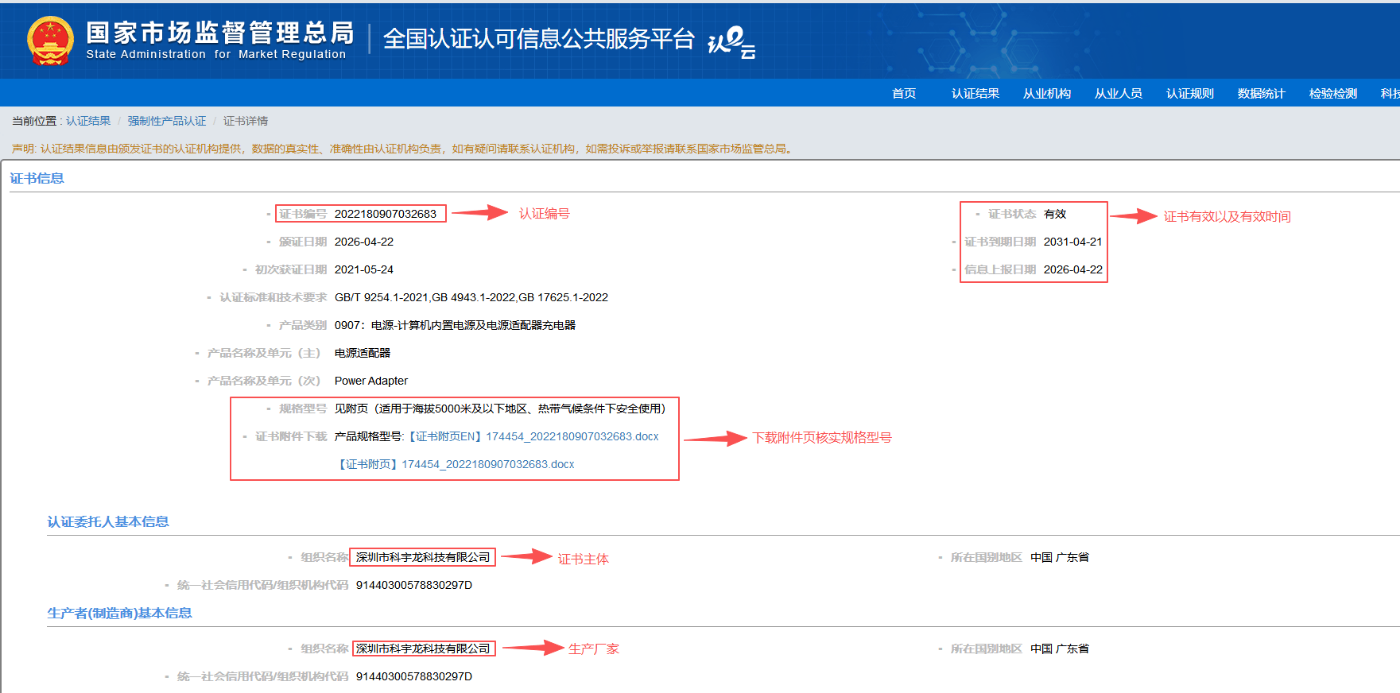Click the issue date 2026-04-22 next to 颁证日期
Screen dimensions: 1400x693
(364, 242)
